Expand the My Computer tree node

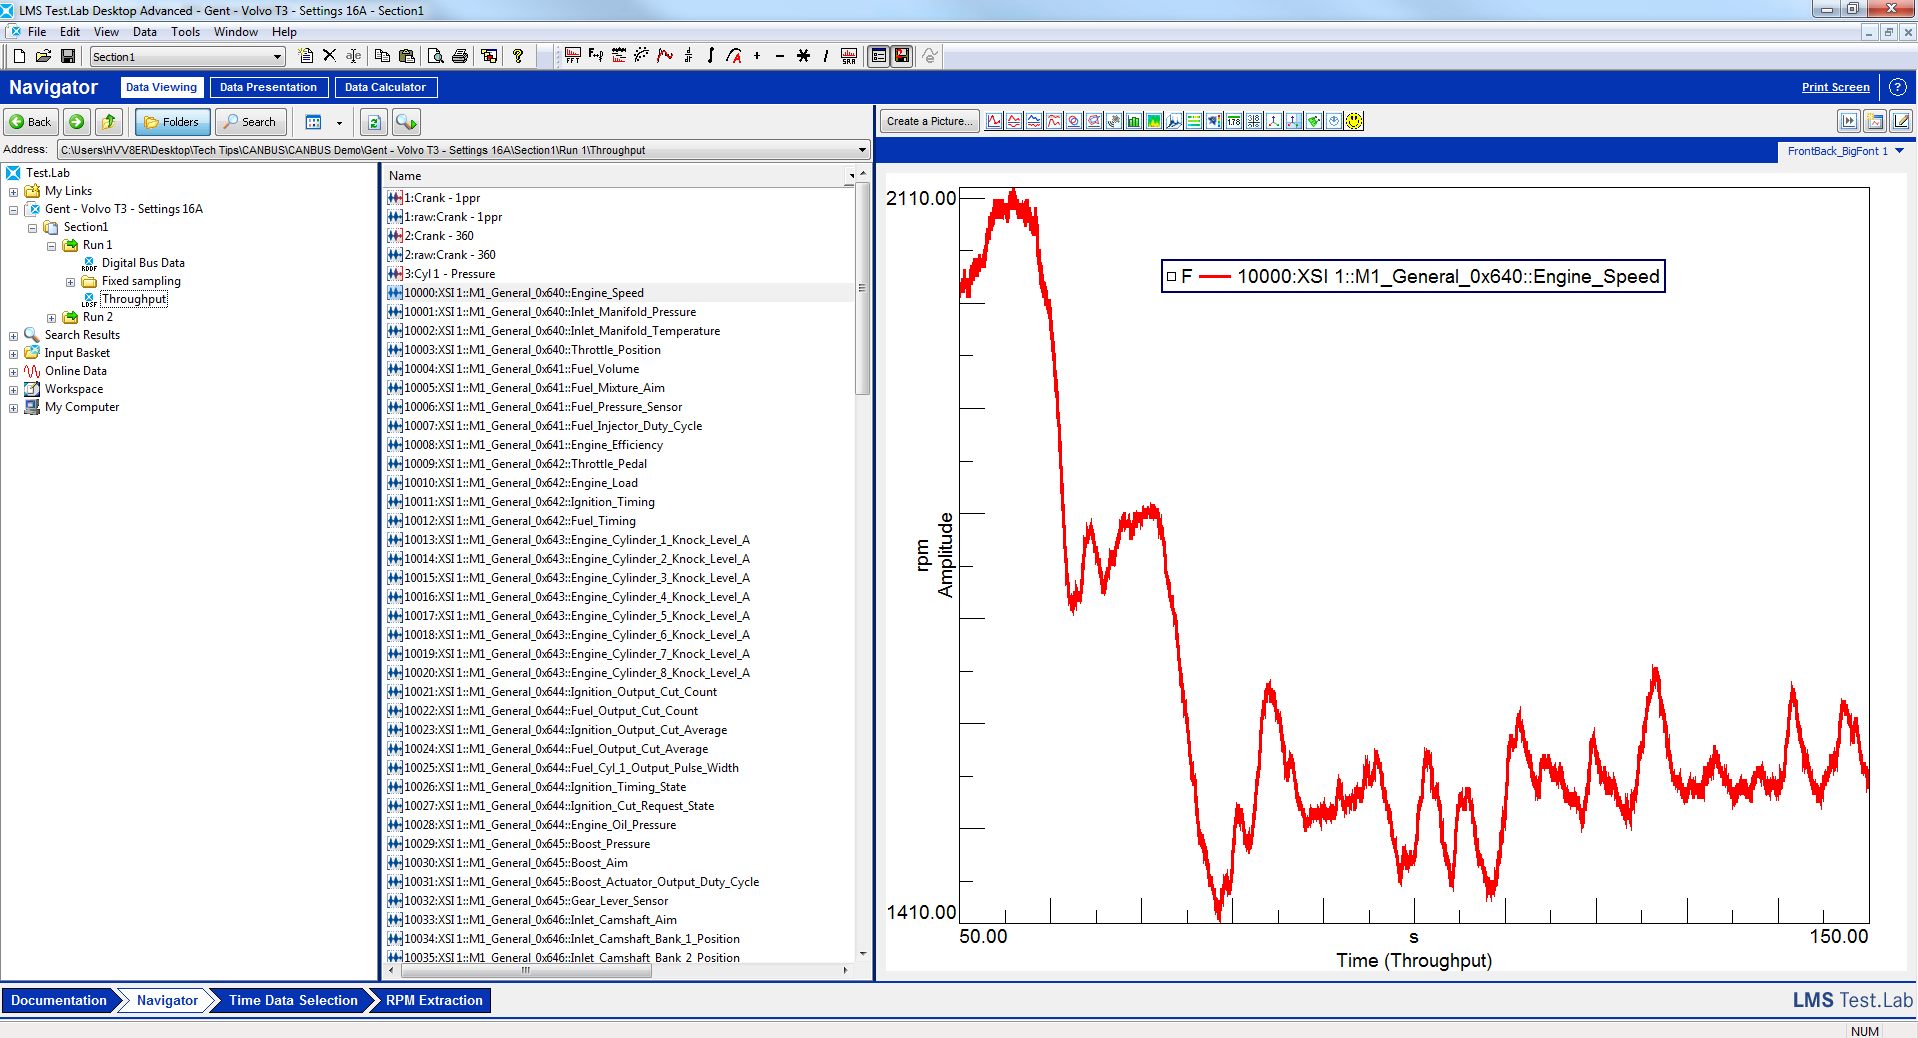(13, 408)
